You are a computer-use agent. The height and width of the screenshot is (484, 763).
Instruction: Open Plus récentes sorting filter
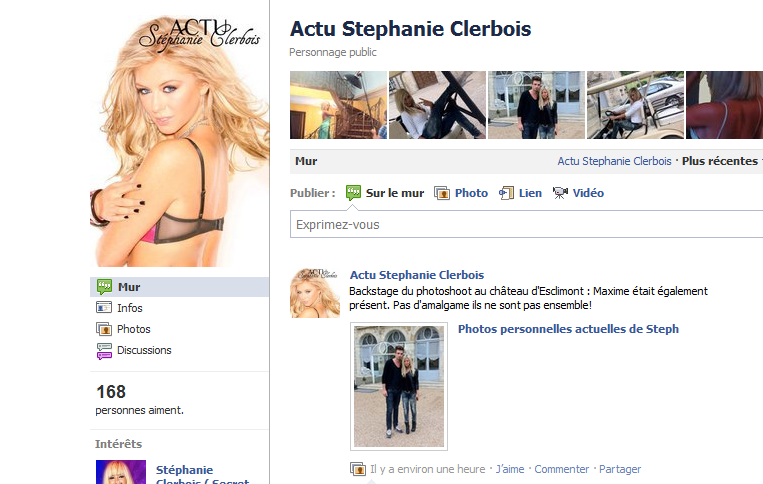(720, 161)
